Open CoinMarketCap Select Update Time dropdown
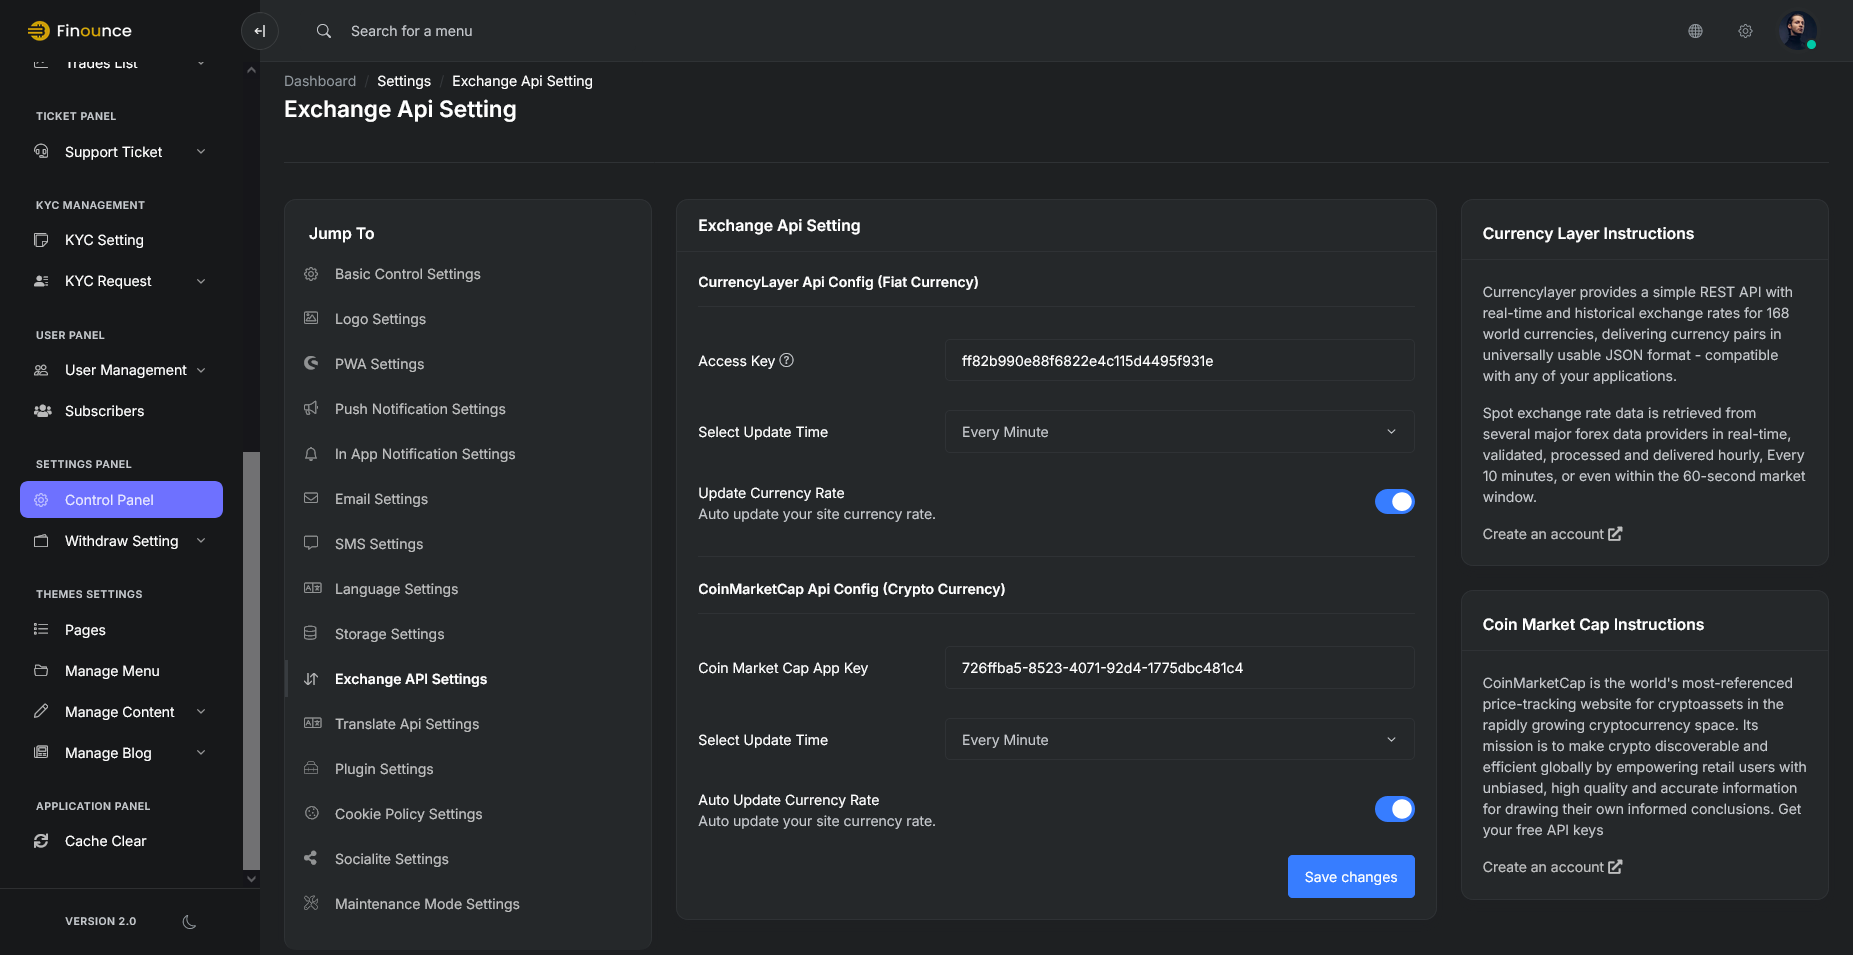Viewport: 1853px width, 955px height. 1179,740
